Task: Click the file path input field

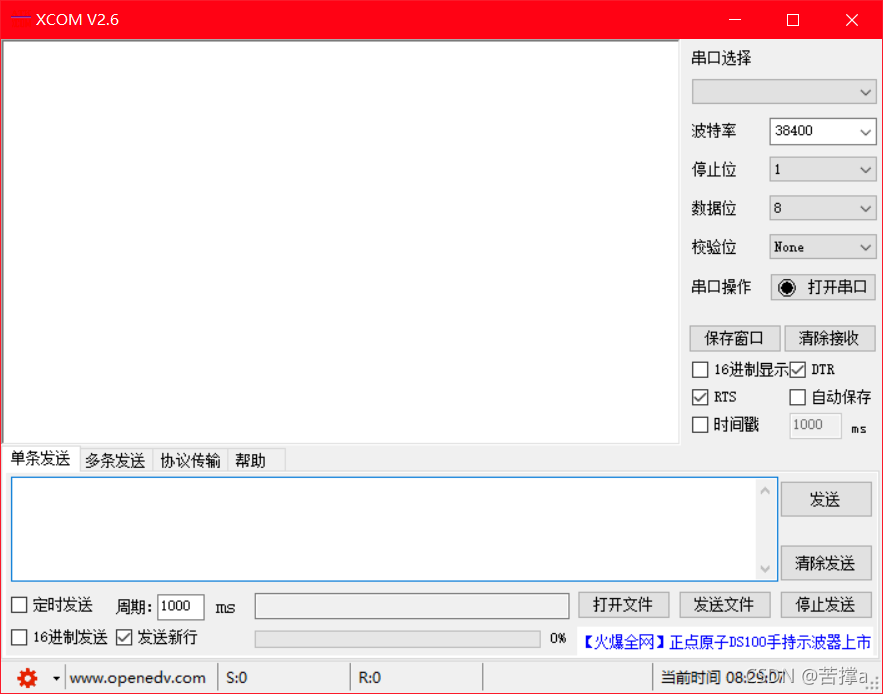Action: click(412, 606)
